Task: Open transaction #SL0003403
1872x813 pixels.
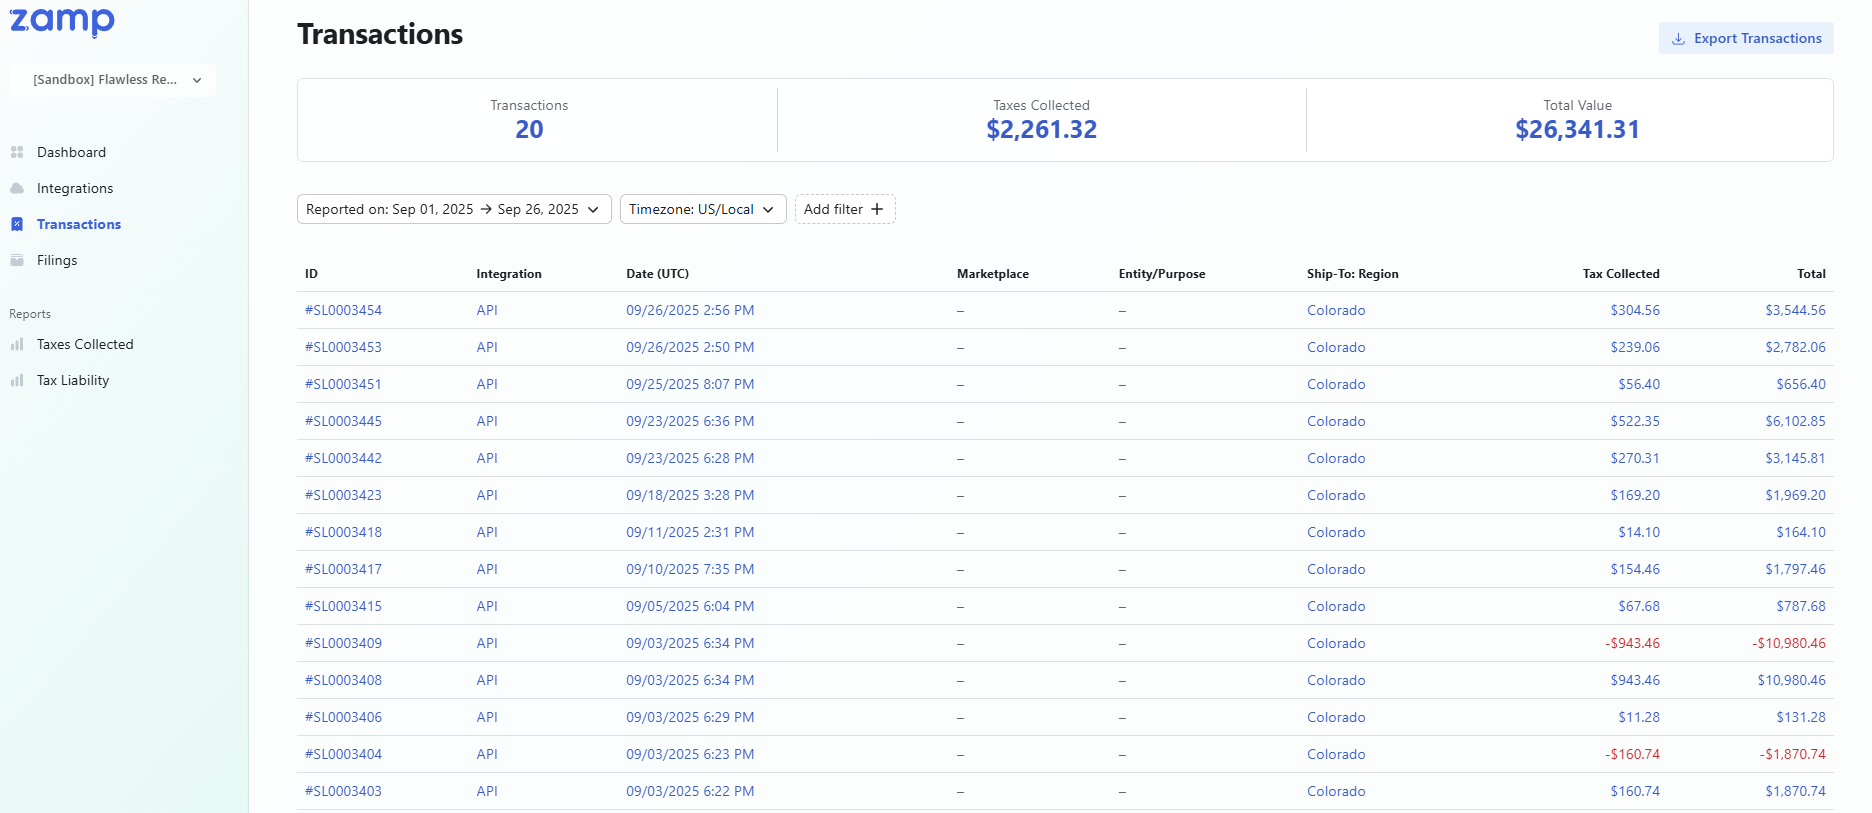Action: [x=343, y=791]
